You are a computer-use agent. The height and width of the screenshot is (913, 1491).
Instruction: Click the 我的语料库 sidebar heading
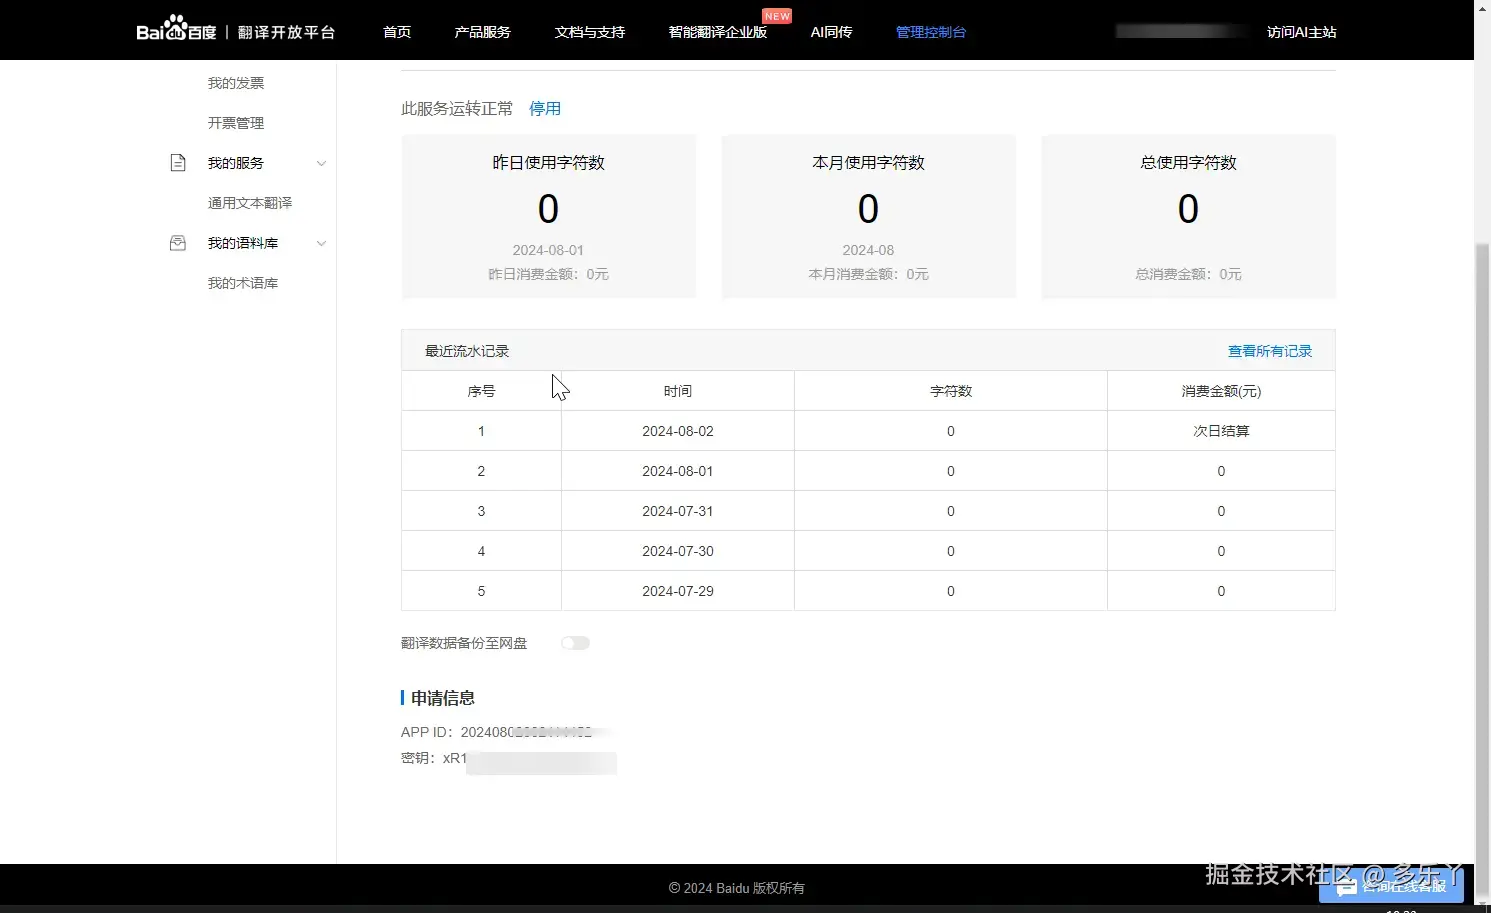(243, 243)
